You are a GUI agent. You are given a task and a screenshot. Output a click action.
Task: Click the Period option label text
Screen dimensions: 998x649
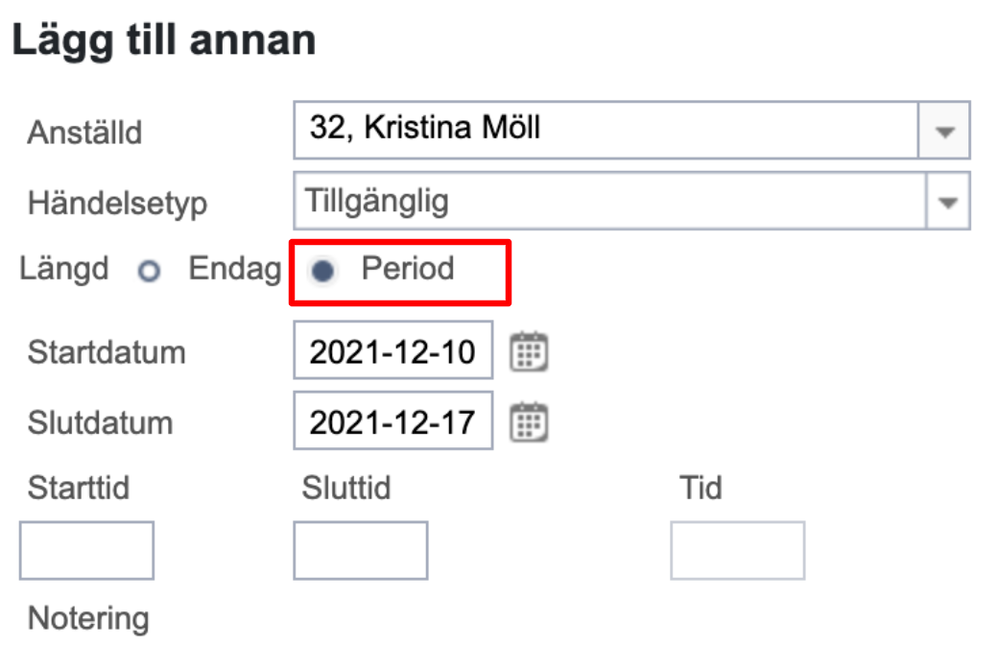pos(408,268)
